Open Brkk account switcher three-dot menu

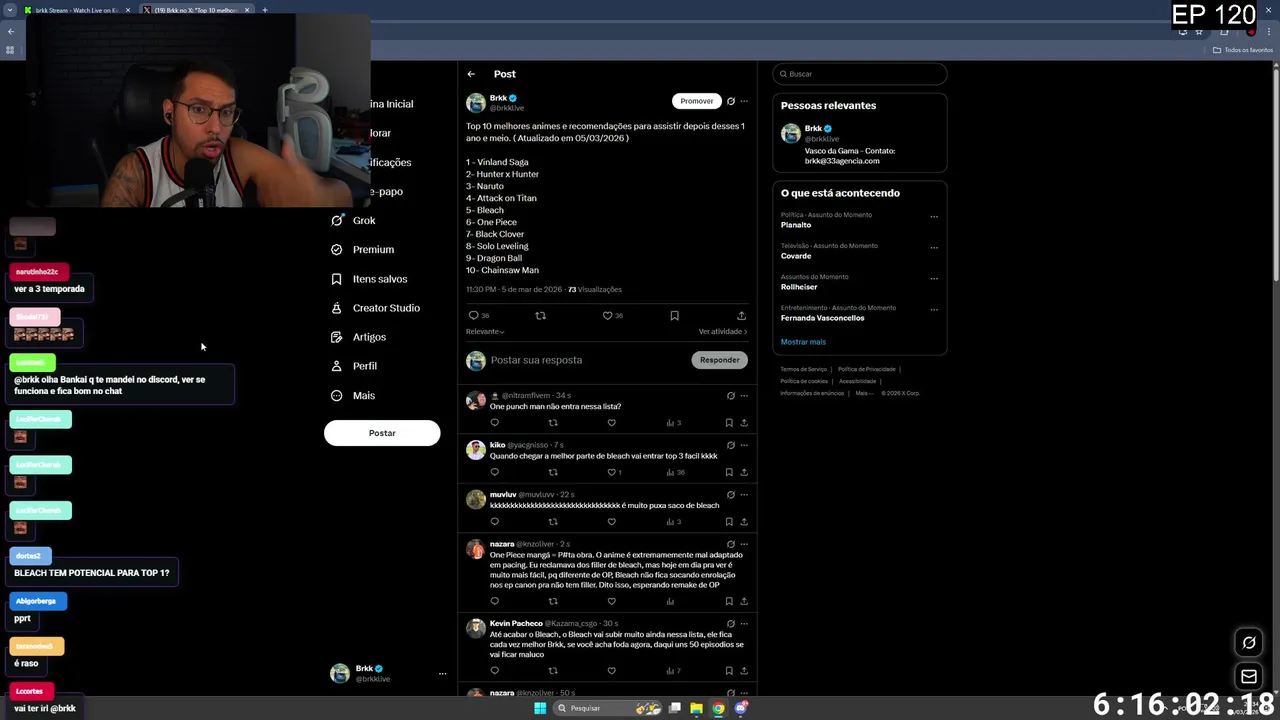(442, 674)
